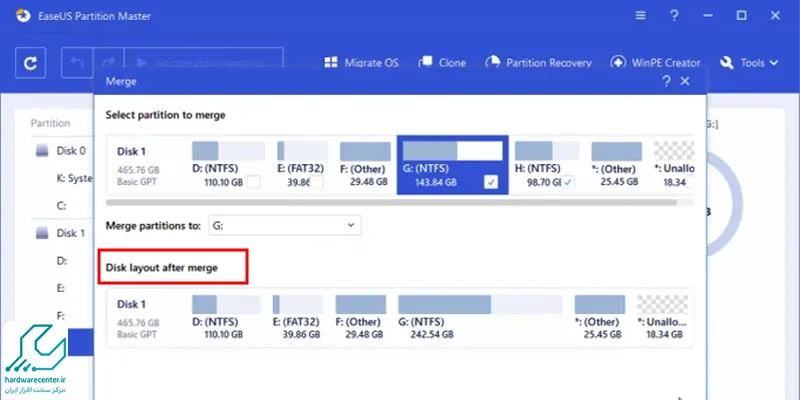
Task: Click the F: (Other) 29.48 GB in result layout
Action: pos(361,317)
